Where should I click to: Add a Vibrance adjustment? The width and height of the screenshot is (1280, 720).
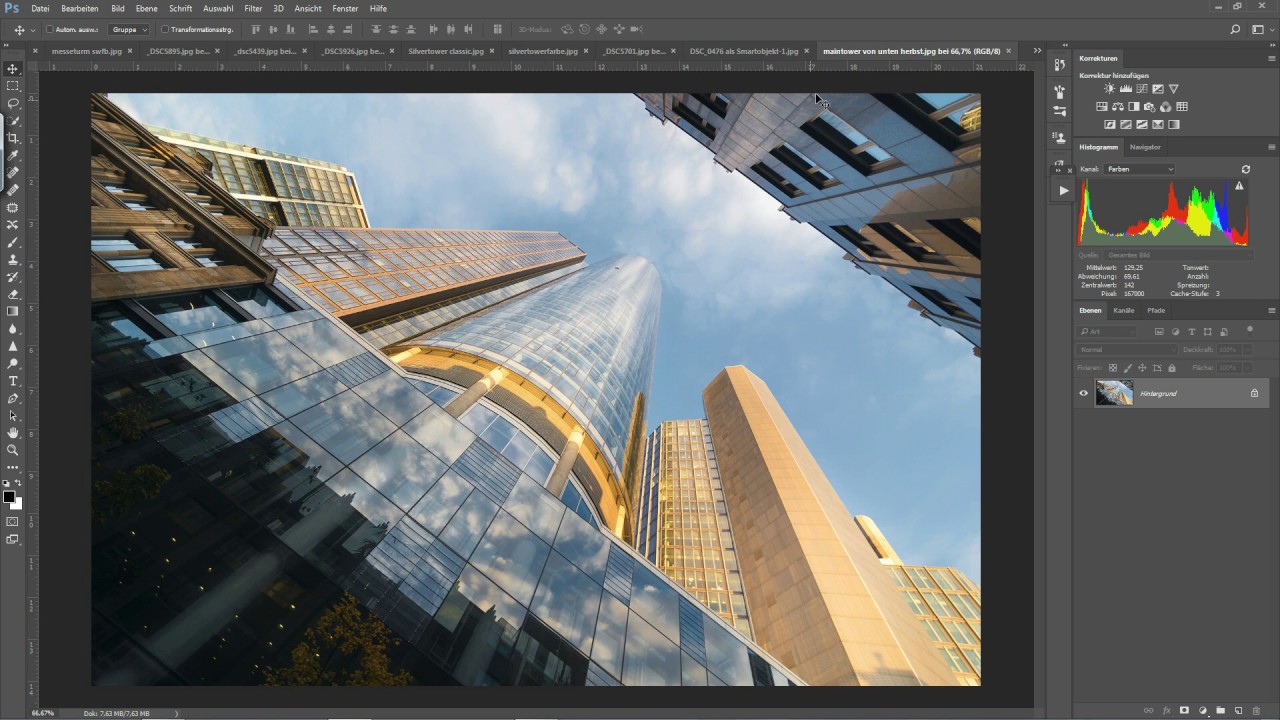click(1173, 89)
